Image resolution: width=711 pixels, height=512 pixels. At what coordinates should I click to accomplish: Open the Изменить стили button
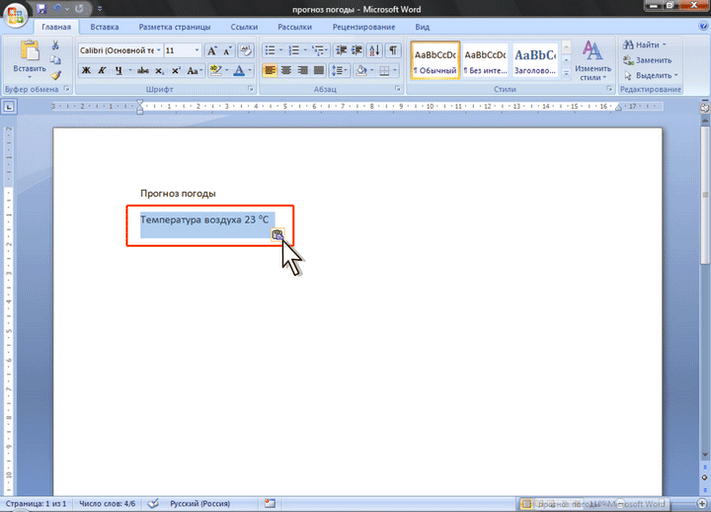593,61
